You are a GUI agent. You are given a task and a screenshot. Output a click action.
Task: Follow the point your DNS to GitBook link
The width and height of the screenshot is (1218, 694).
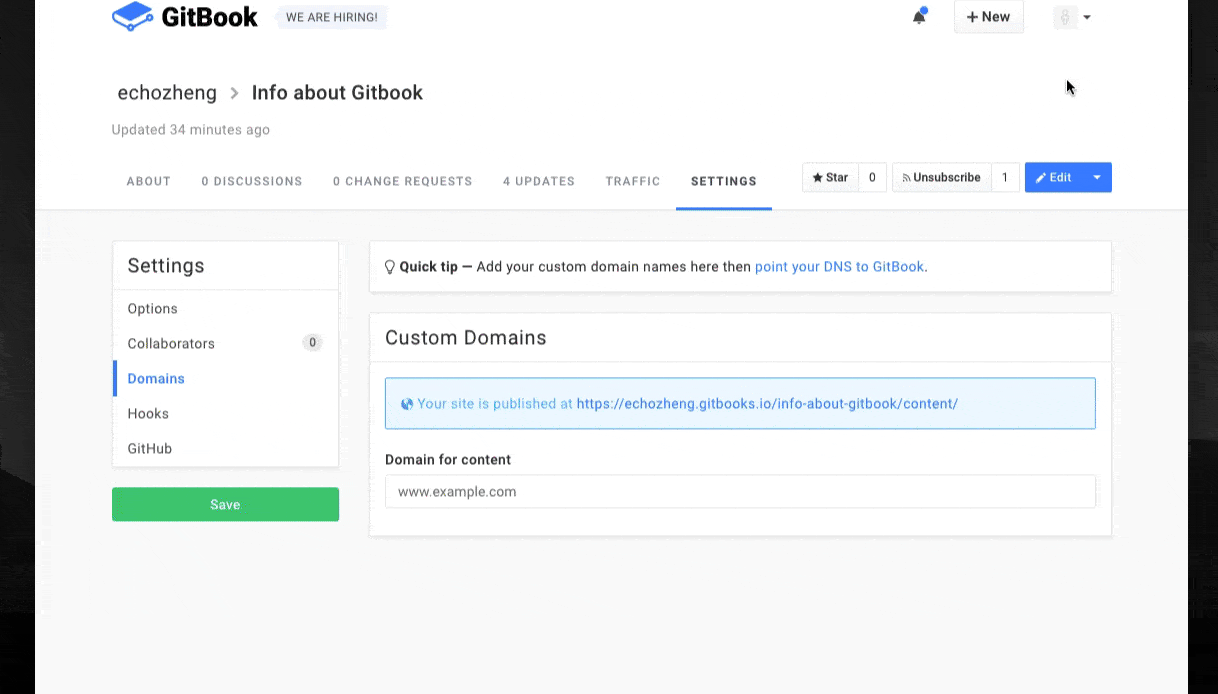(839, 266)
